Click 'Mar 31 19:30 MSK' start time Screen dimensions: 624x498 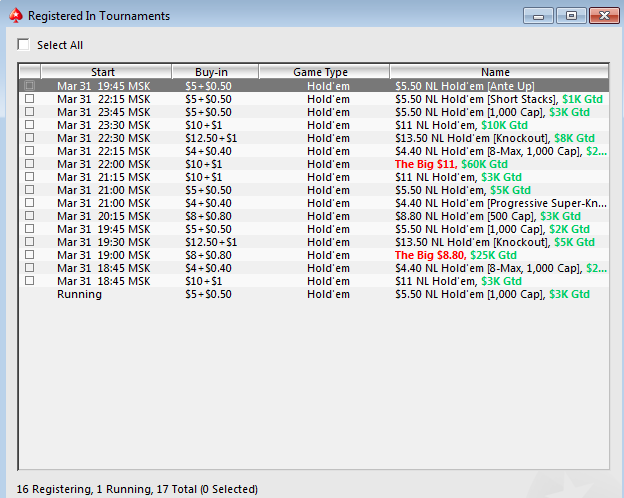(x=104, y=242)
